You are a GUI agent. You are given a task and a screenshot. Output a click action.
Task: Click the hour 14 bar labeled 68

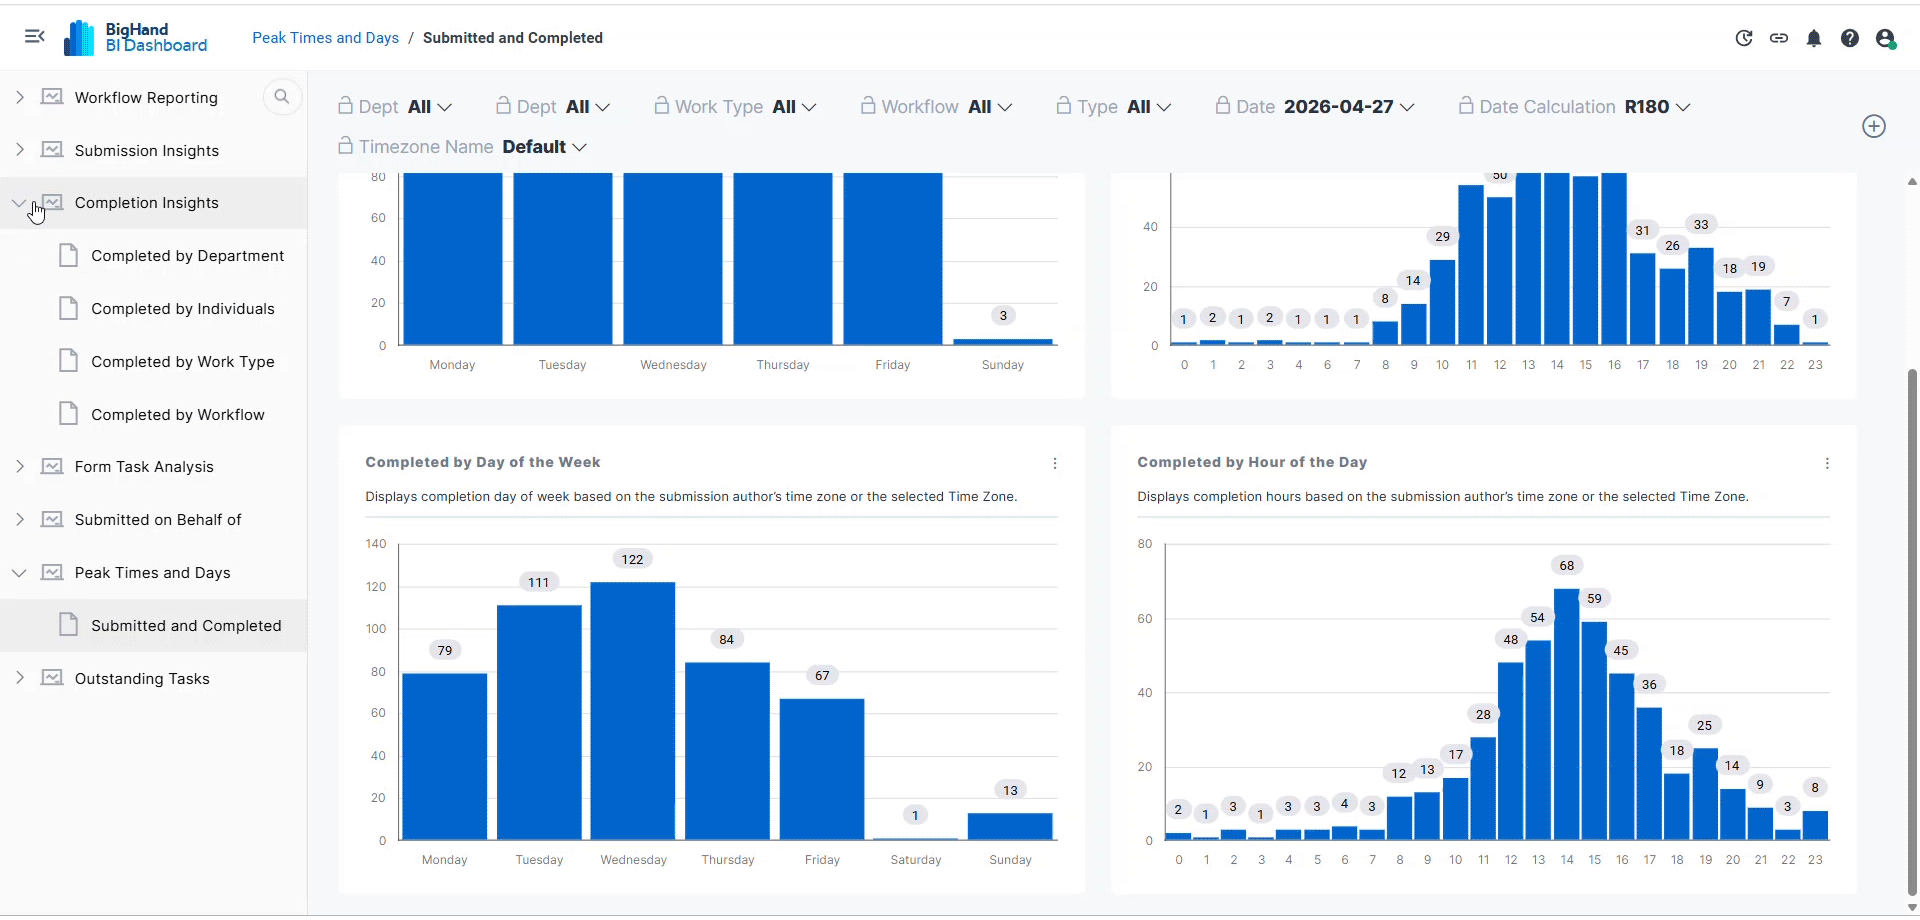[1566, 714]
